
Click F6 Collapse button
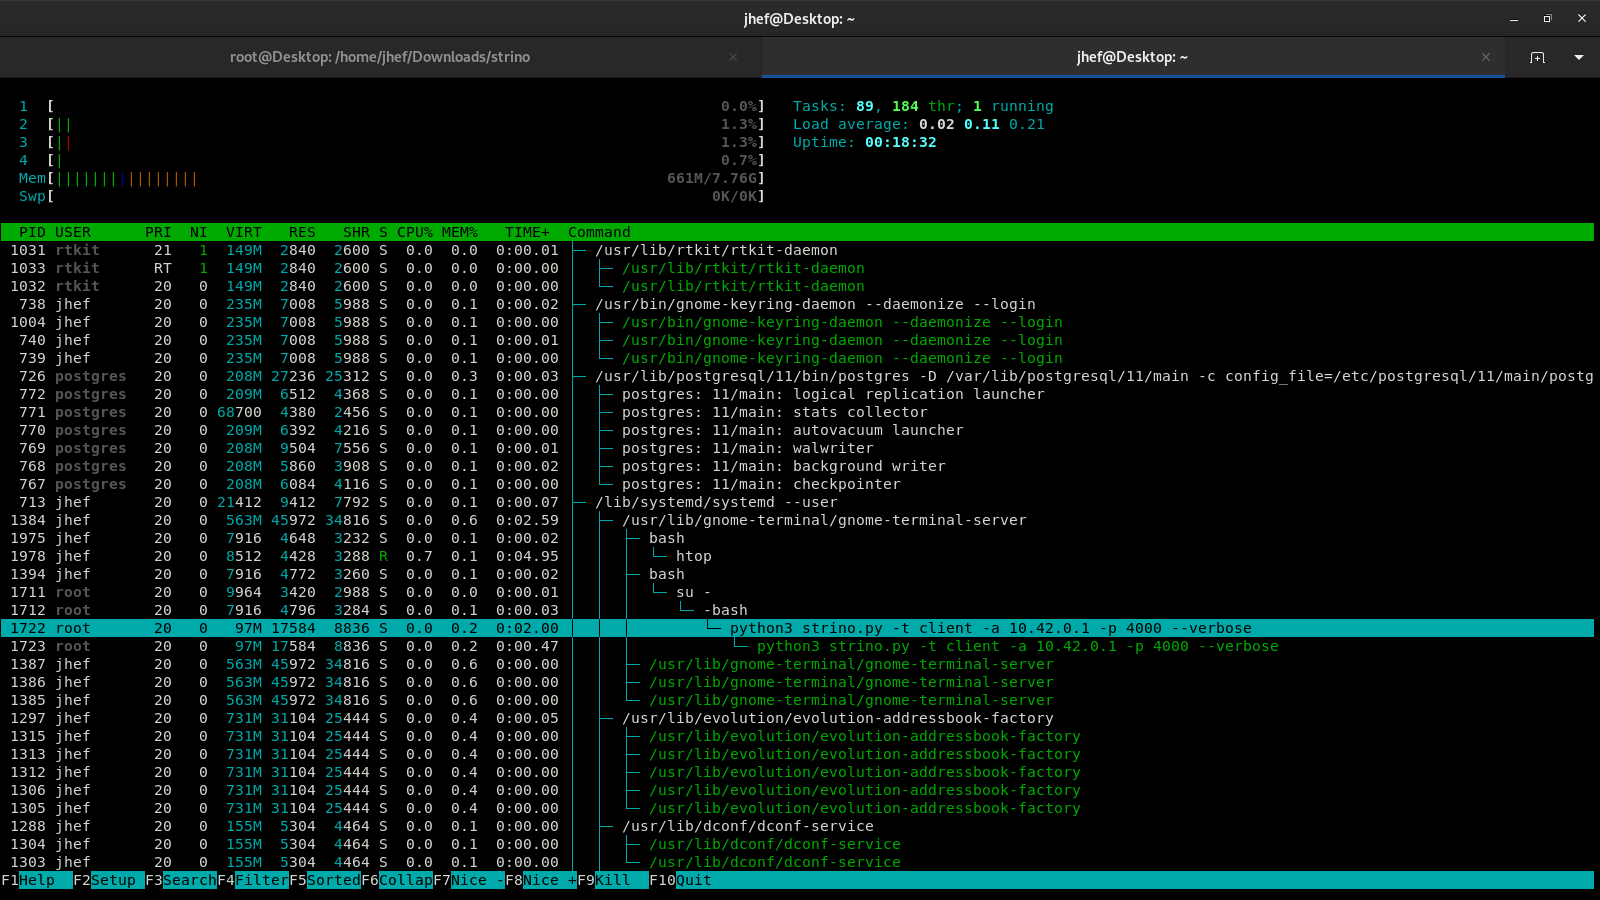click(x=397, y=881)
